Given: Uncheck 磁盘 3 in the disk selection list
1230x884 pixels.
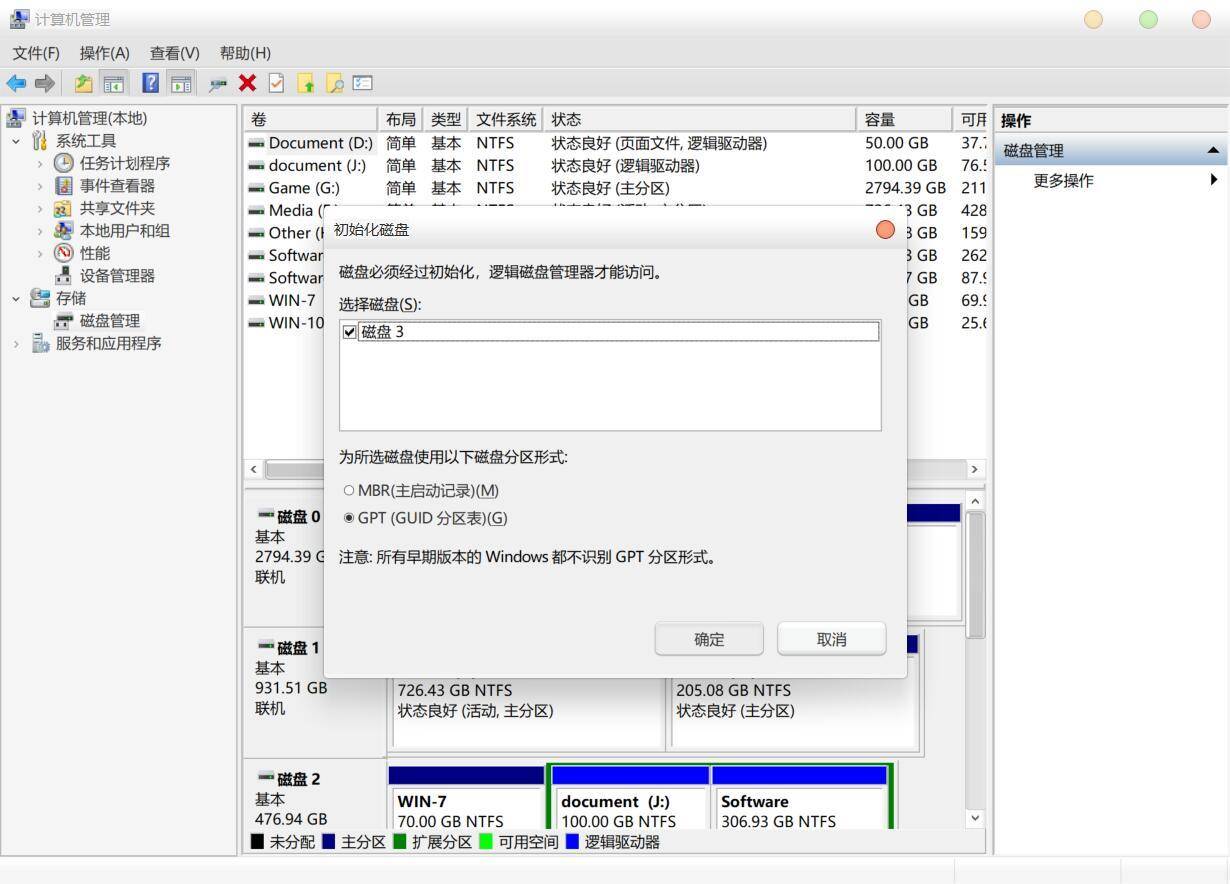Looking at the screenshot, I should (350, 331).
